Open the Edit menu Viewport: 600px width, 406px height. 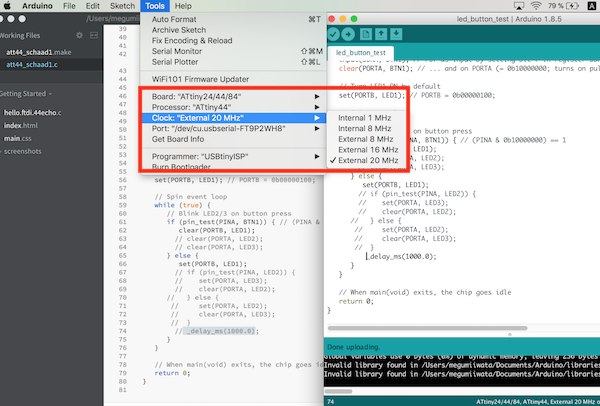(x=93, y=6)
